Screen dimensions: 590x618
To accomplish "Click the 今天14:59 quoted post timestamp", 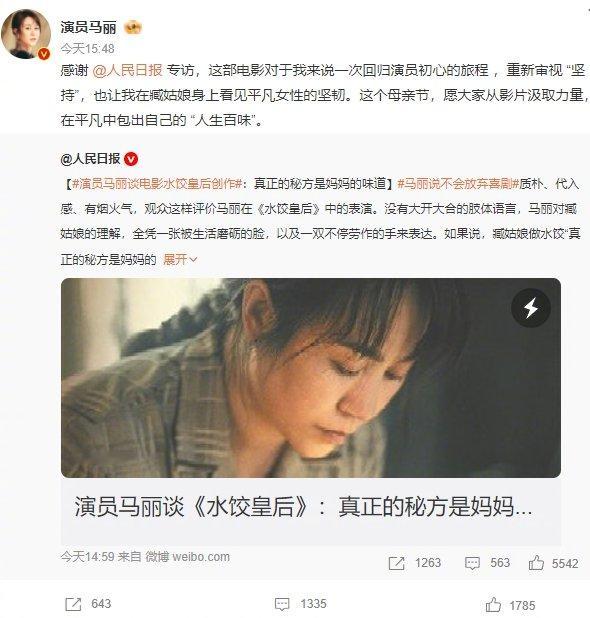I will tap(87, 557).
